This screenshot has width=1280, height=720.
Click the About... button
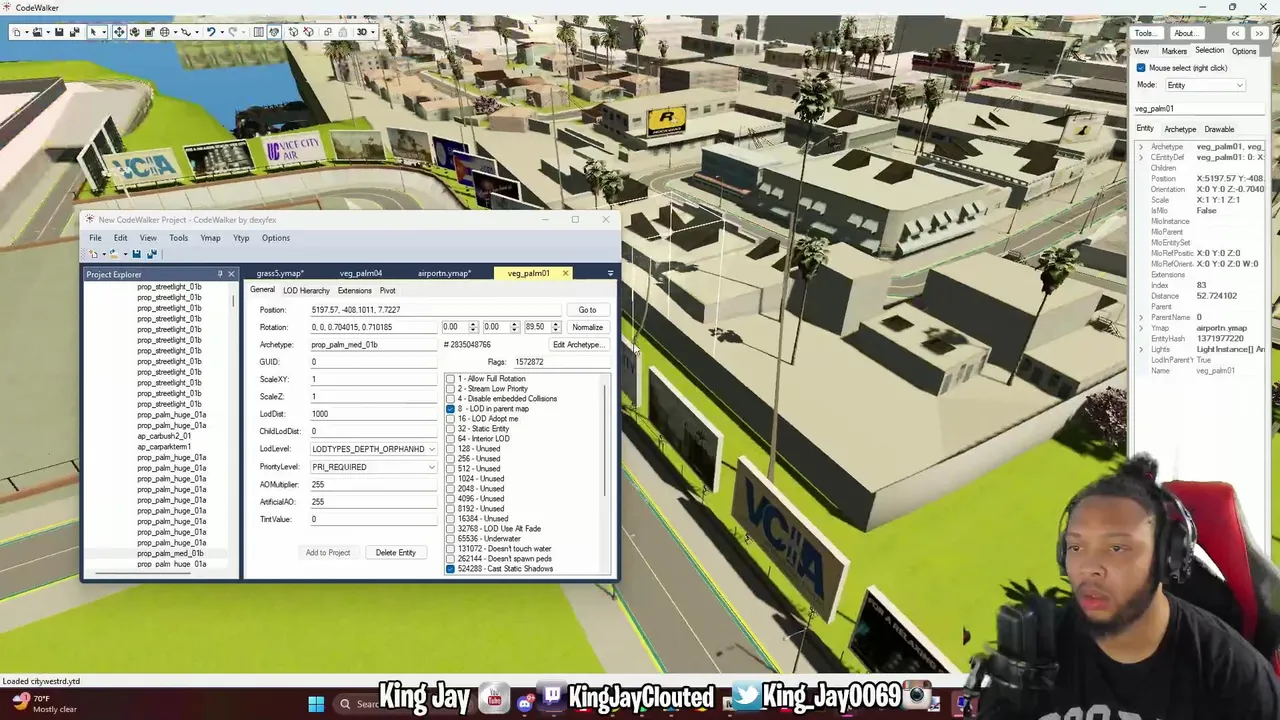(x=1185, y=33)
